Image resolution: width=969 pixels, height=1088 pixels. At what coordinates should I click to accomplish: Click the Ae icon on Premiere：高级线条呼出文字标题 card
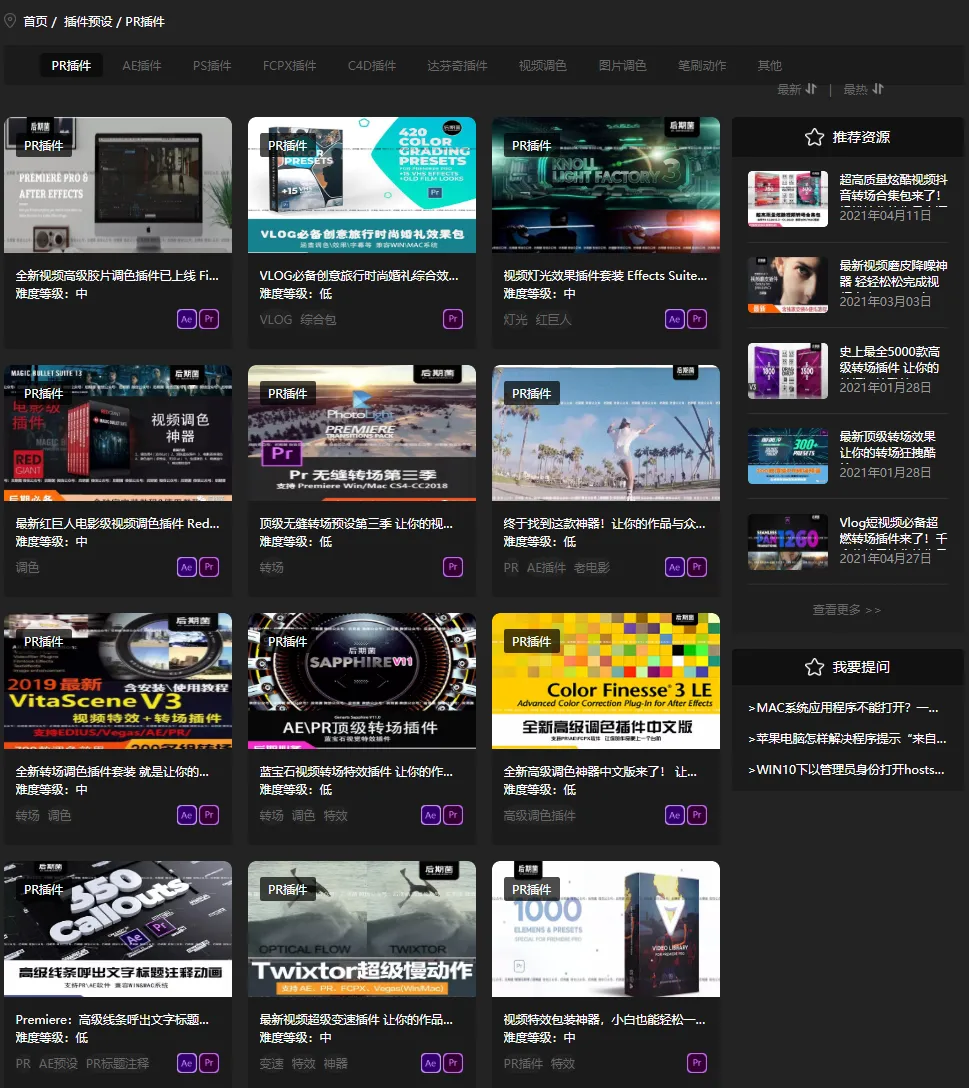tap(187, 1063)
